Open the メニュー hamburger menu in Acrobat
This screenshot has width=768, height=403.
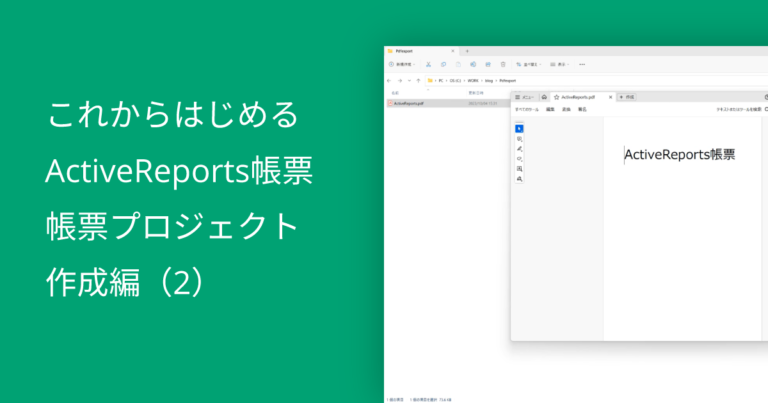[x=524, y=97]
